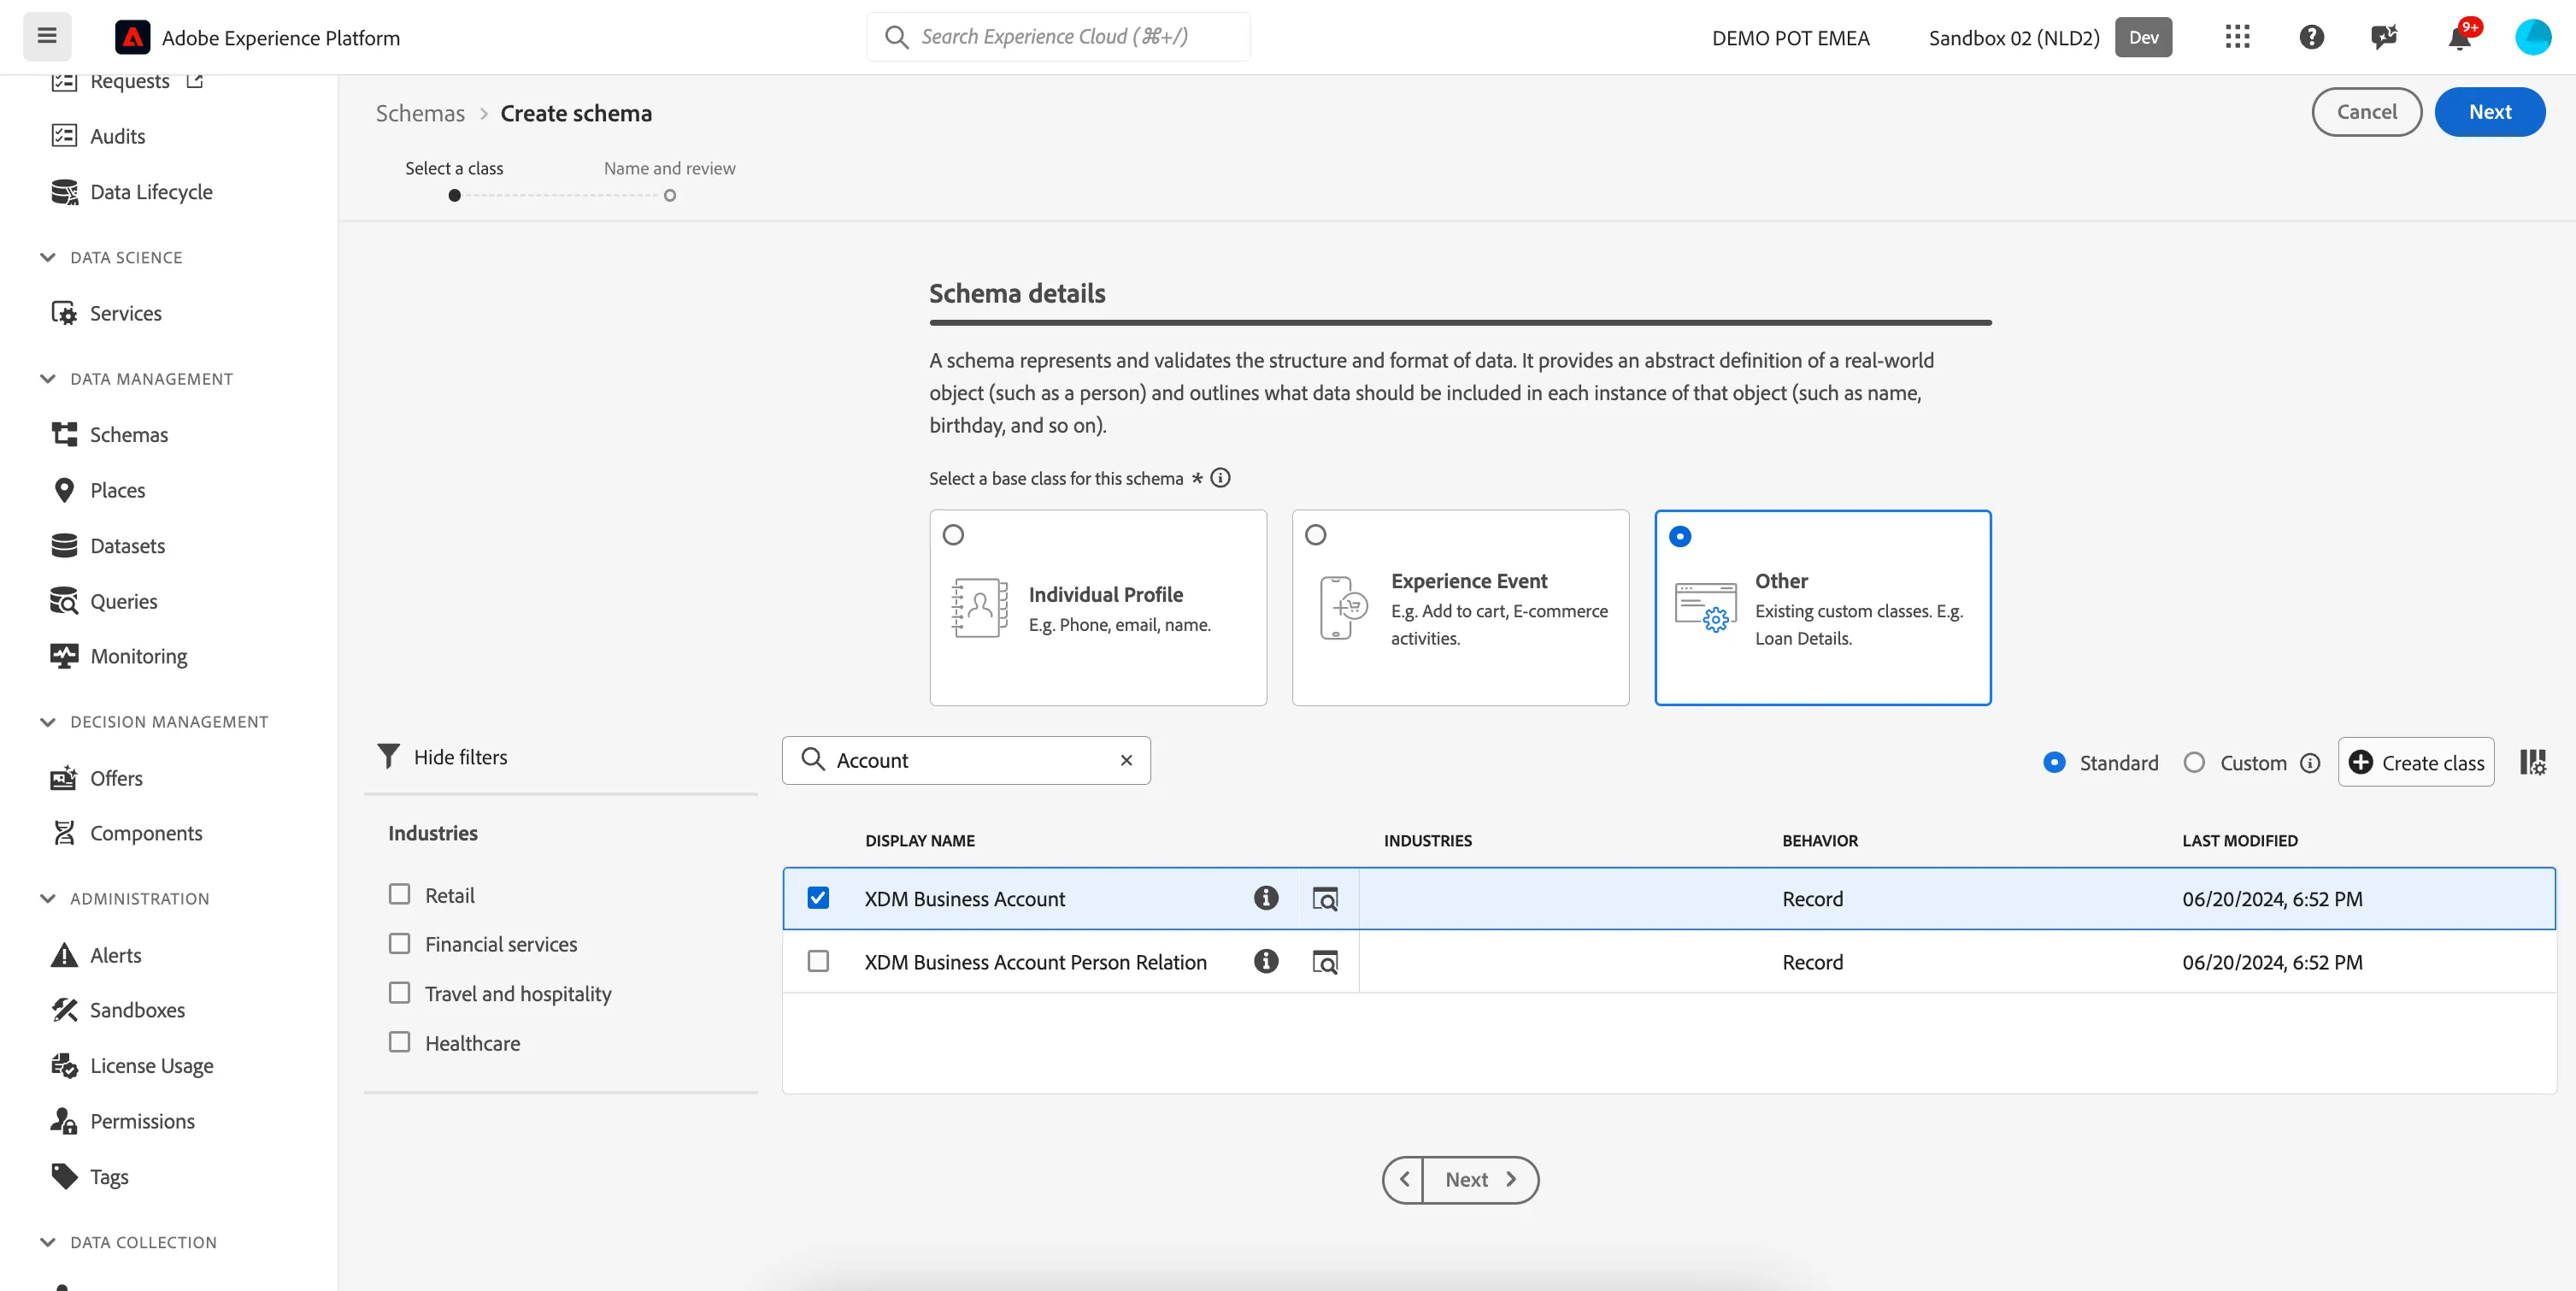Uncheck the XDM Business Account row checkbox

tap(818, 898)
